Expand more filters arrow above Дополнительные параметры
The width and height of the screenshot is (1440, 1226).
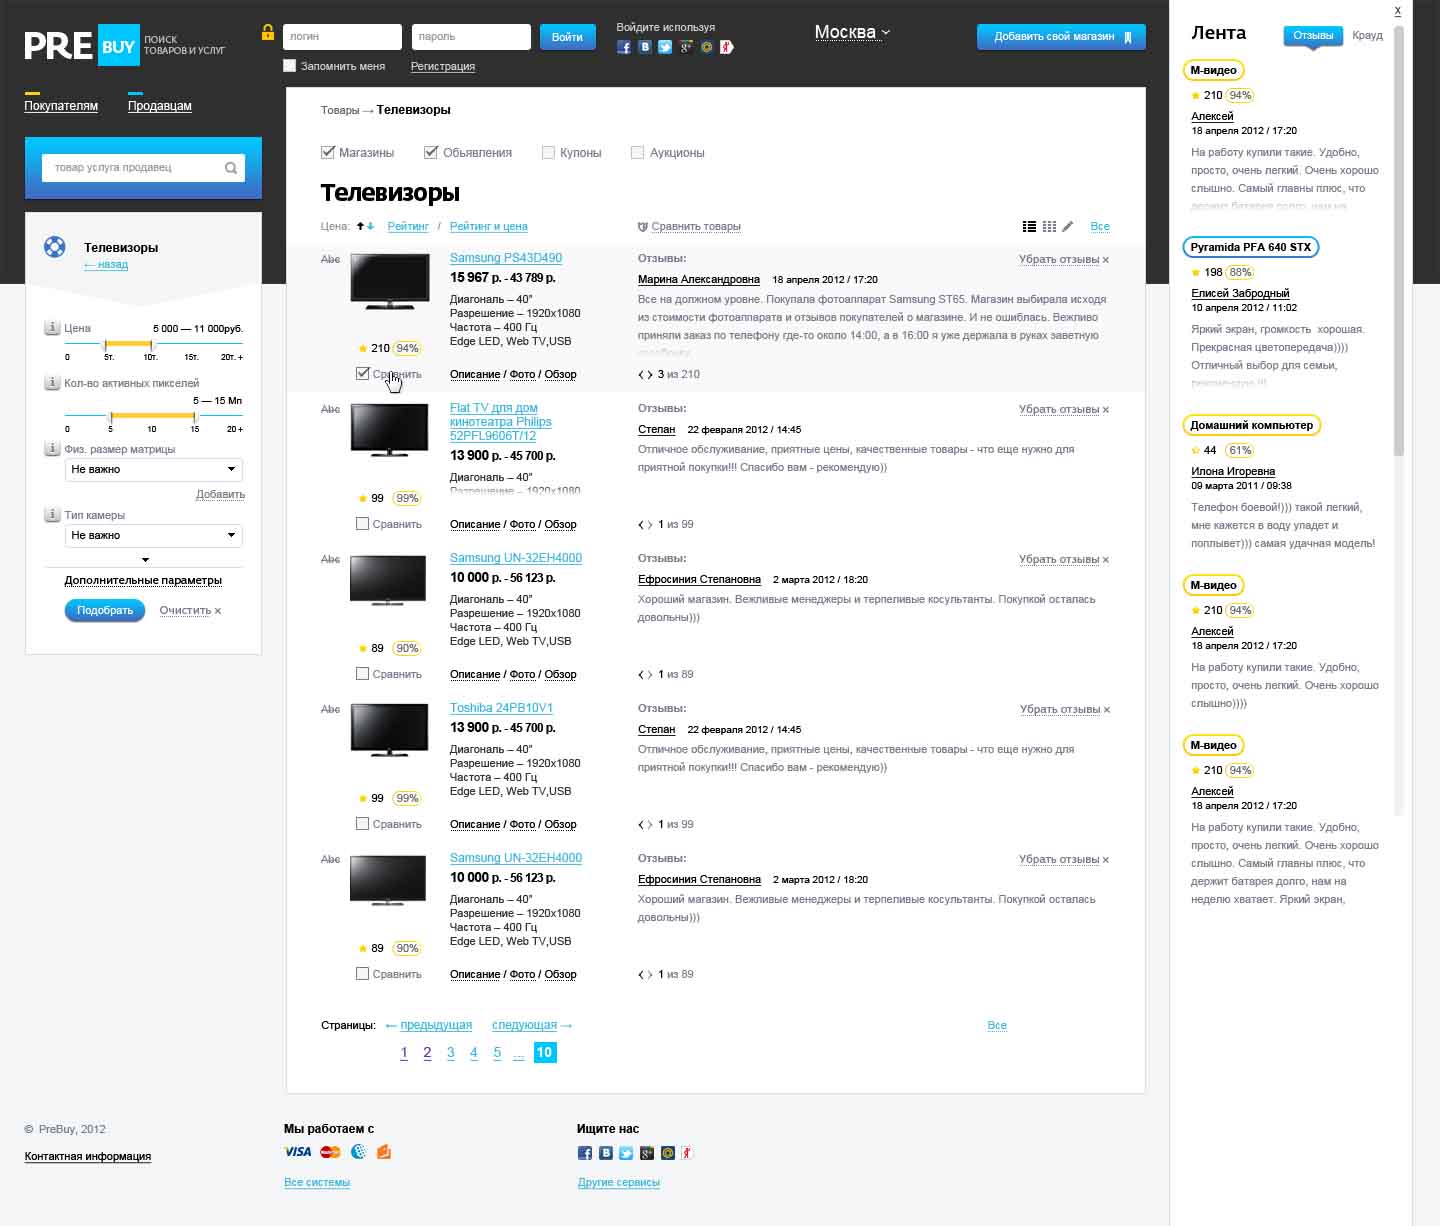(145, 560)
